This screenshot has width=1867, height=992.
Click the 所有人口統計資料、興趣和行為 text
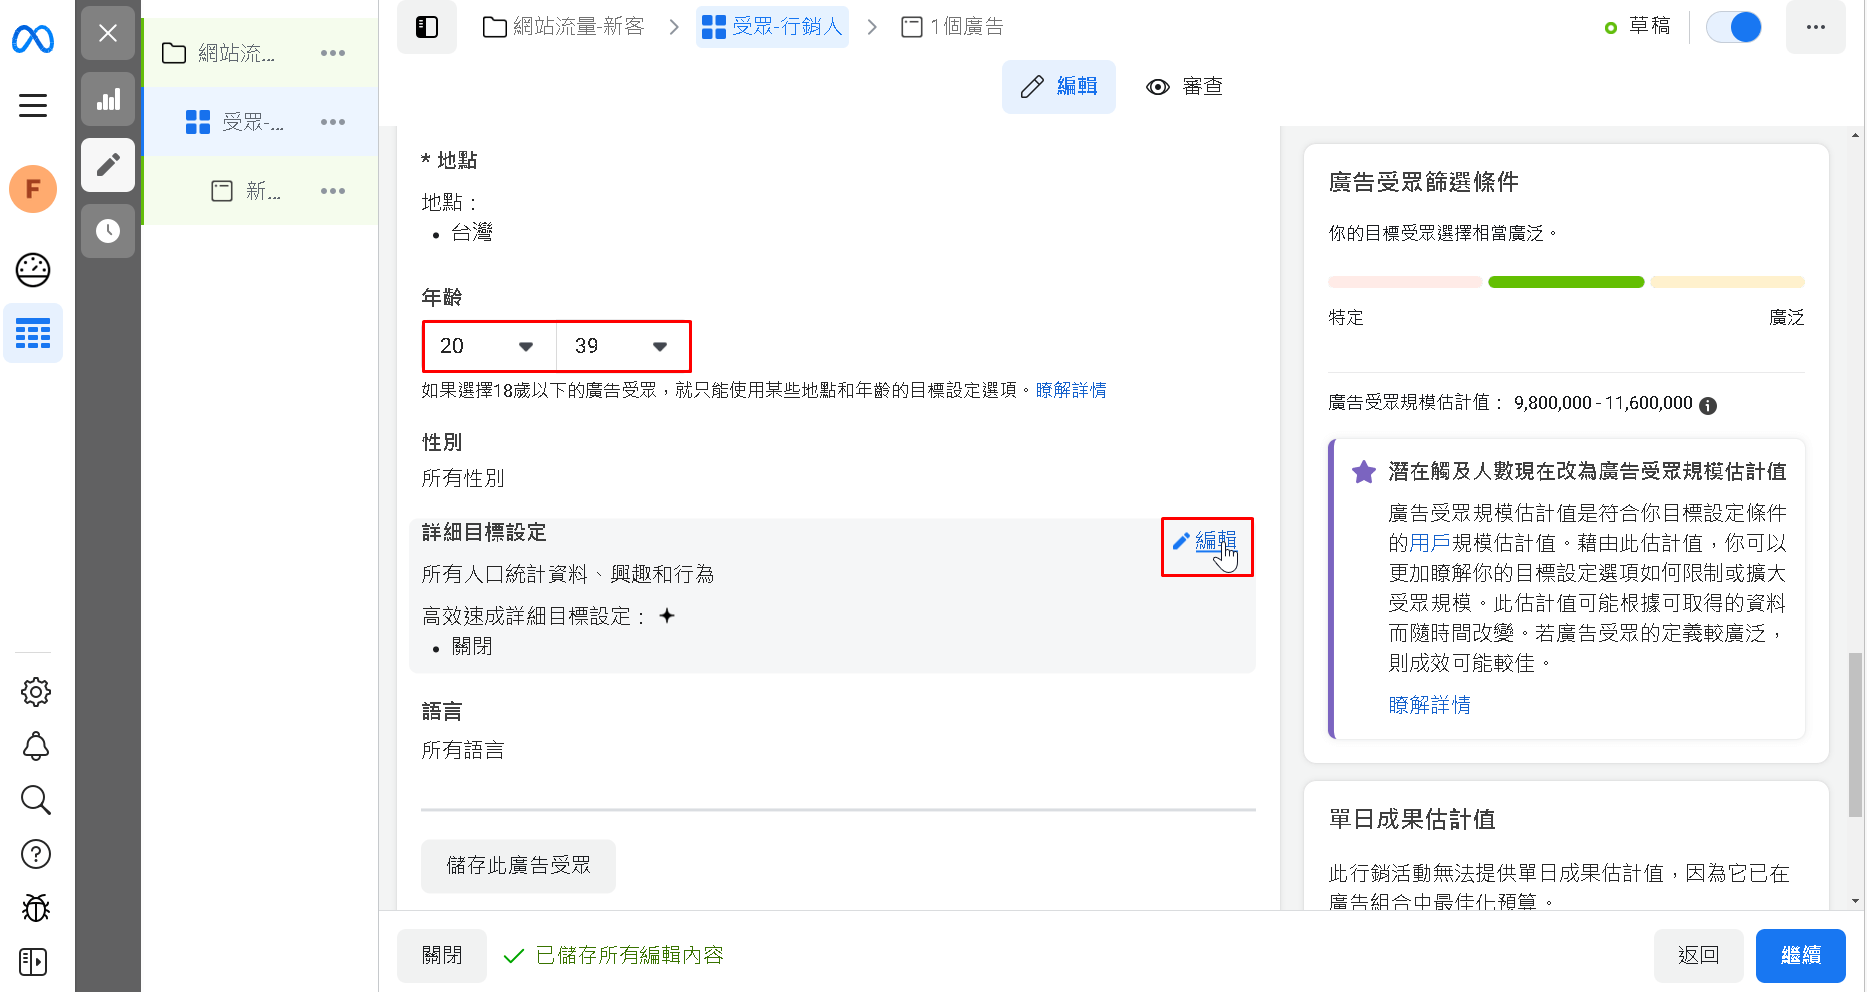pyautogui.click(x=568, y=575)
